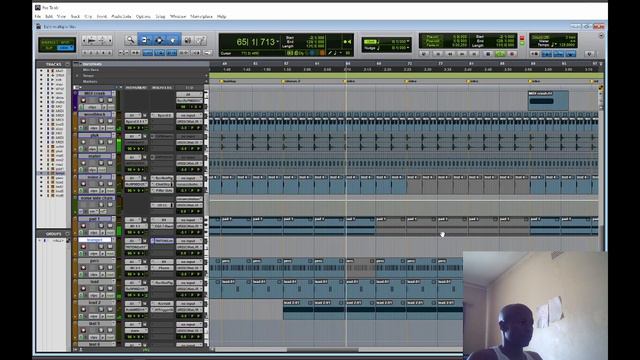Open the Edit window toolbar menu
This screenshot has width=640, height=360.
(601, 36)
